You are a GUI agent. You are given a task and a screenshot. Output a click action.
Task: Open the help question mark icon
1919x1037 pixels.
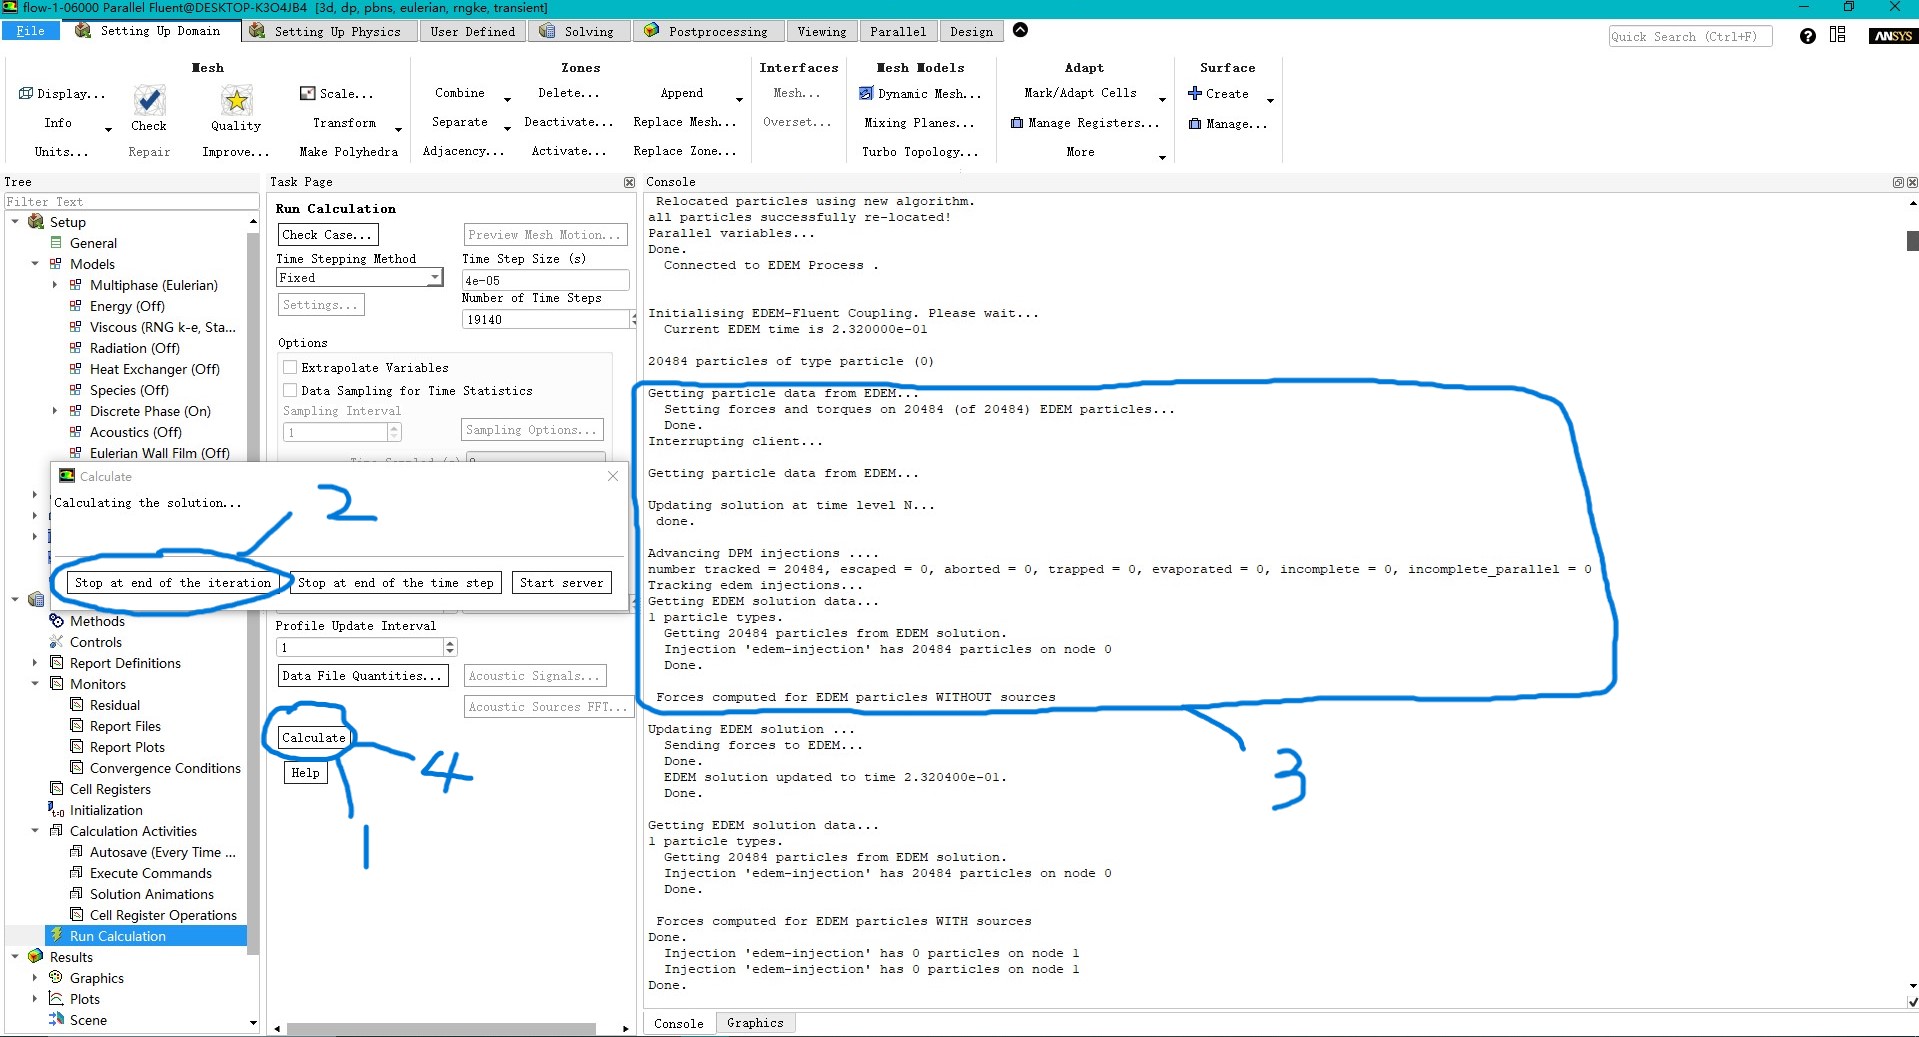point(1807,36)
